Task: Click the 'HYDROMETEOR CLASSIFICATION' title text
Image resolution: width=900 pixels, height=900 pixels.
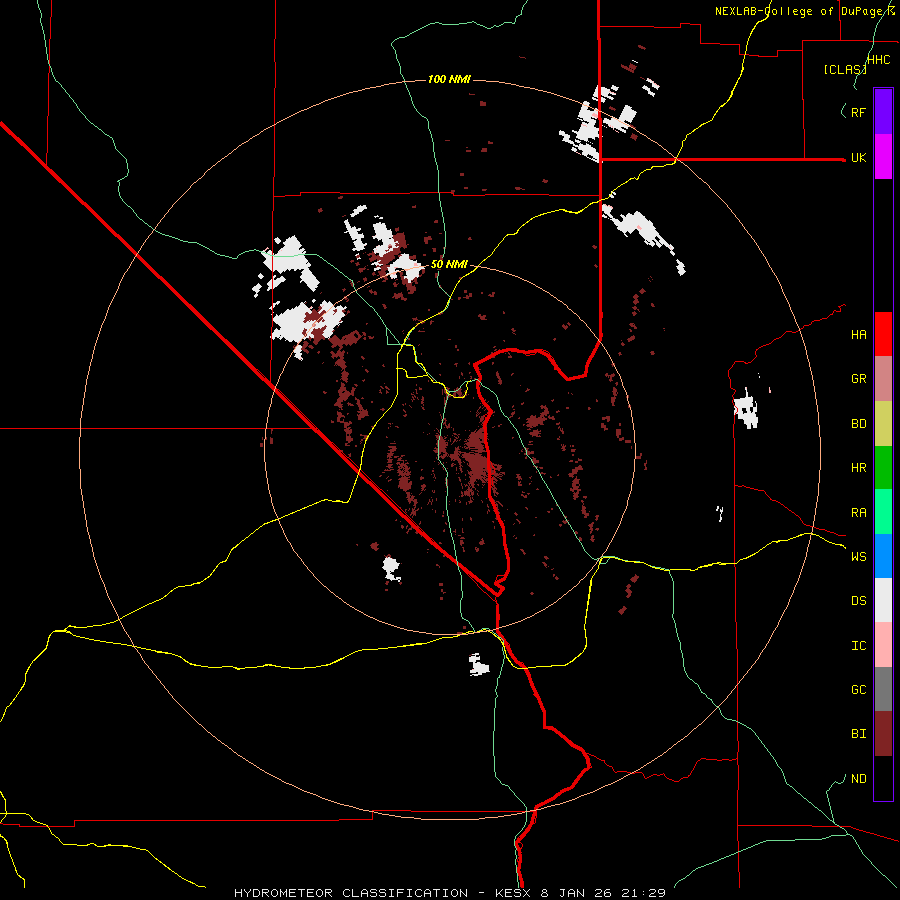Action: tap(351, 893)
